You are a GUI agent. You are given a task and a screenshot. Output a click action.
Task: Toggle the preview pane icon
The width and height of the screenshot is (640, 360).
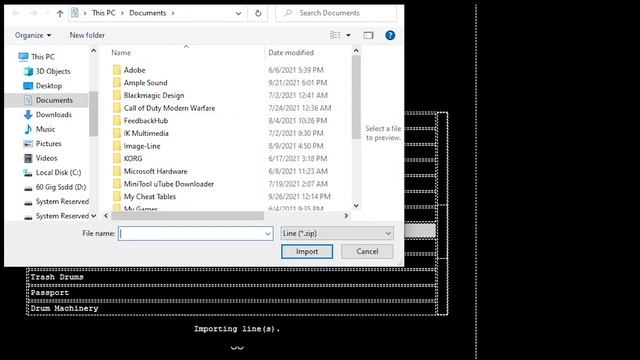pyautogui.click(x=368, y=36)
